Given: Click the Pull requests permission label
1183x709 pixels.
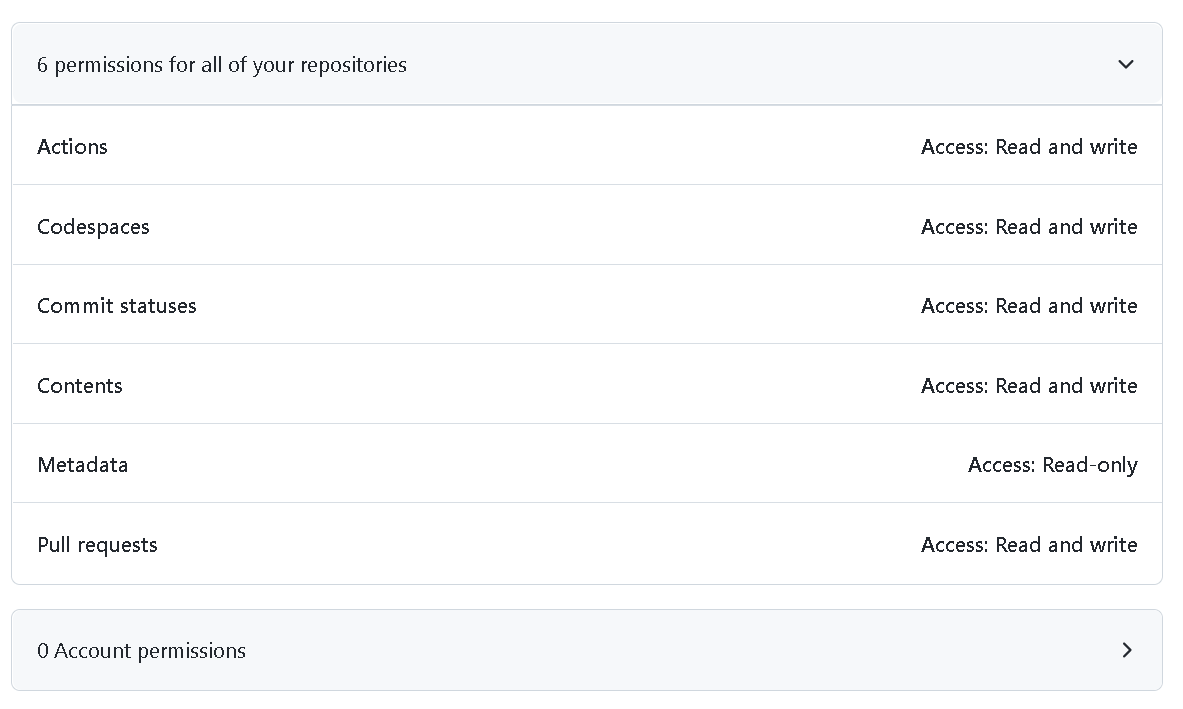Looking at the screenshot, I should coord(98,545).
